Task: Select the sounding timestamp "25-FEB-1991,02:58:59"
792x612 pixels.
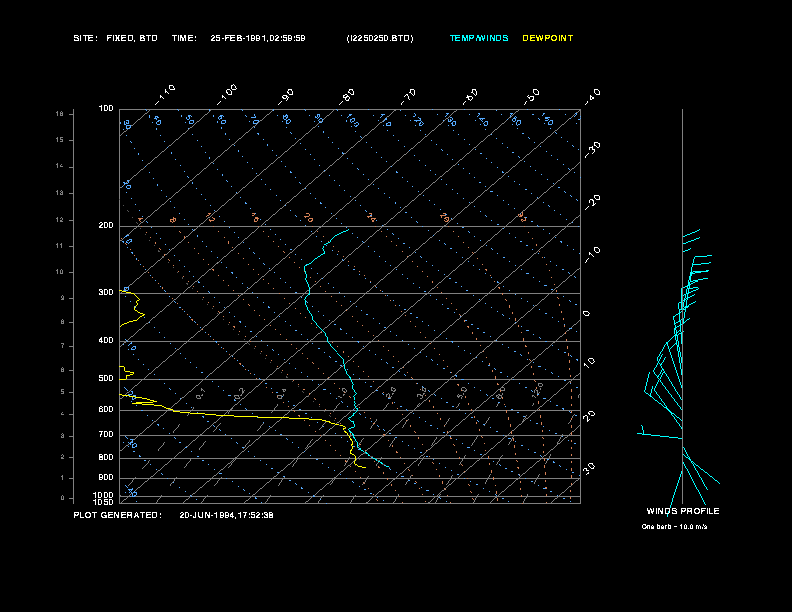Action: point(258,38)
